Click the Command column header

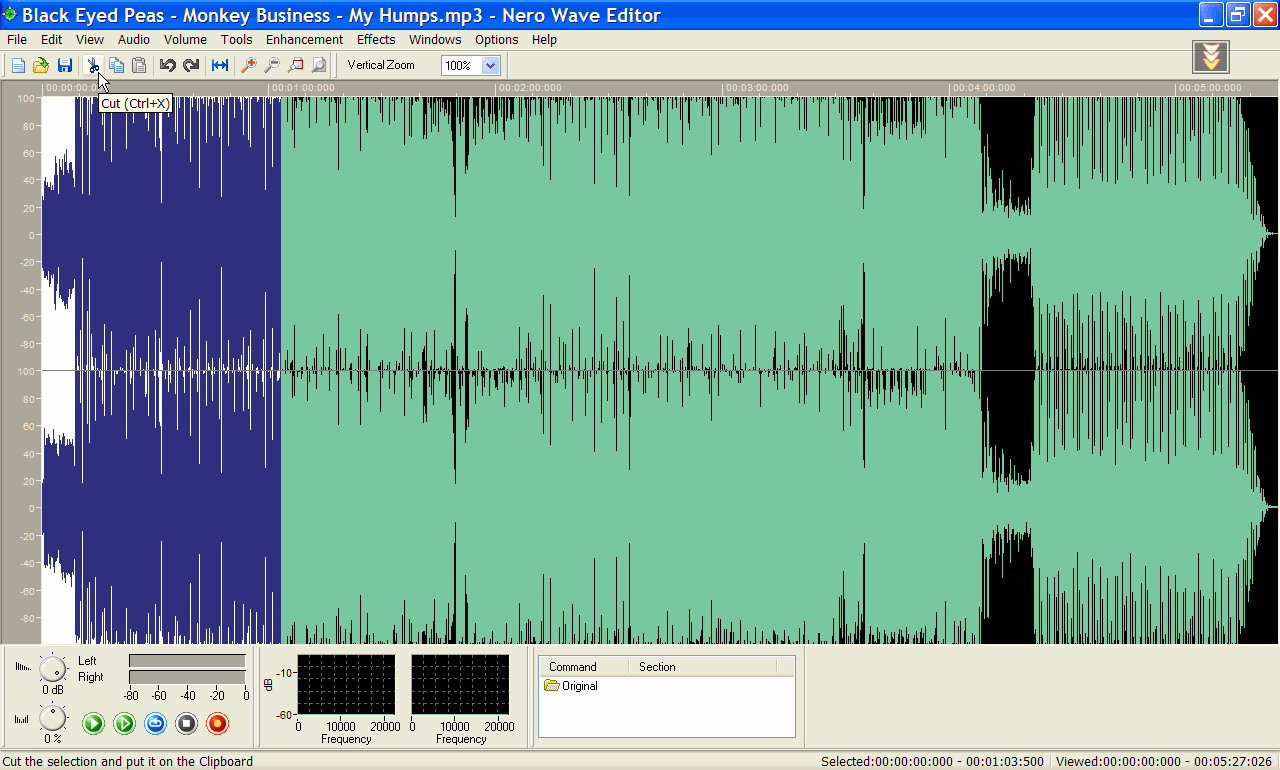pos(584,667)
